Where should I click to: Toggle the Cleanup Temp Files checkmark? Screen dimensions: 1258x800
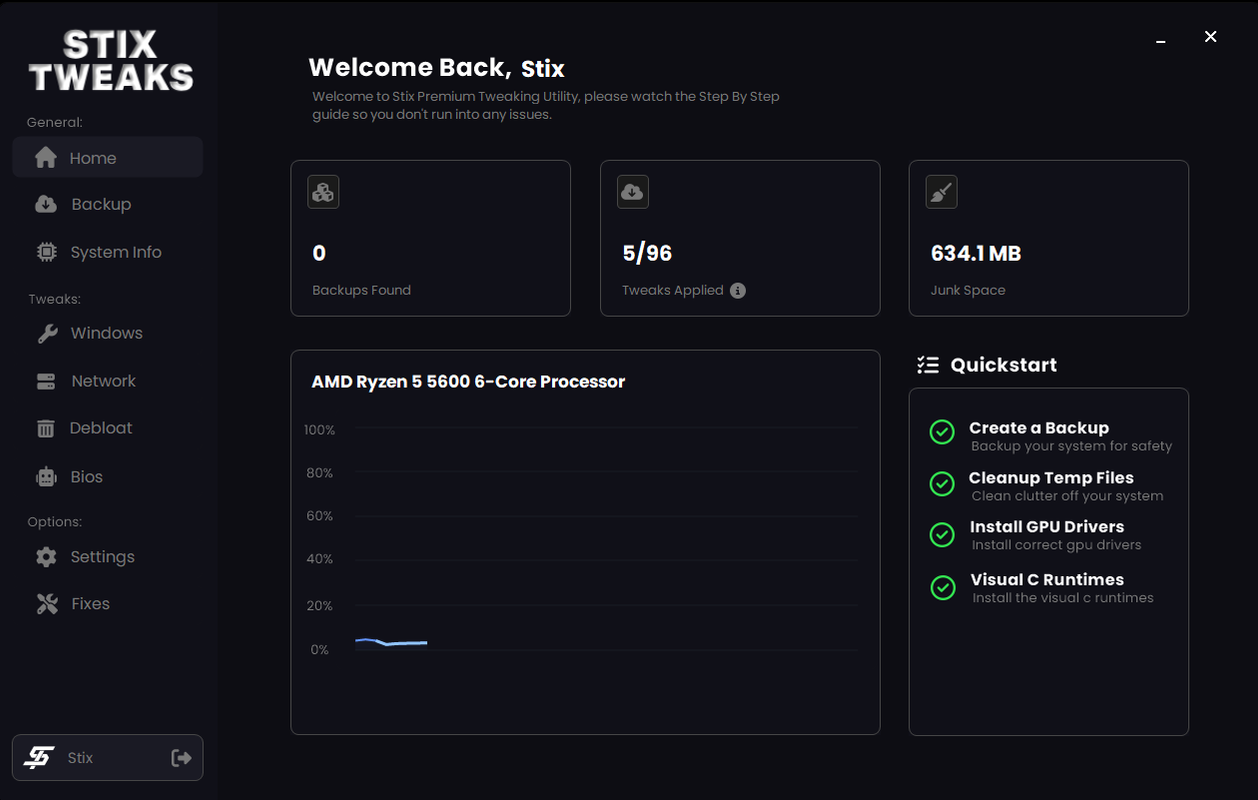(x=941, y=484)
